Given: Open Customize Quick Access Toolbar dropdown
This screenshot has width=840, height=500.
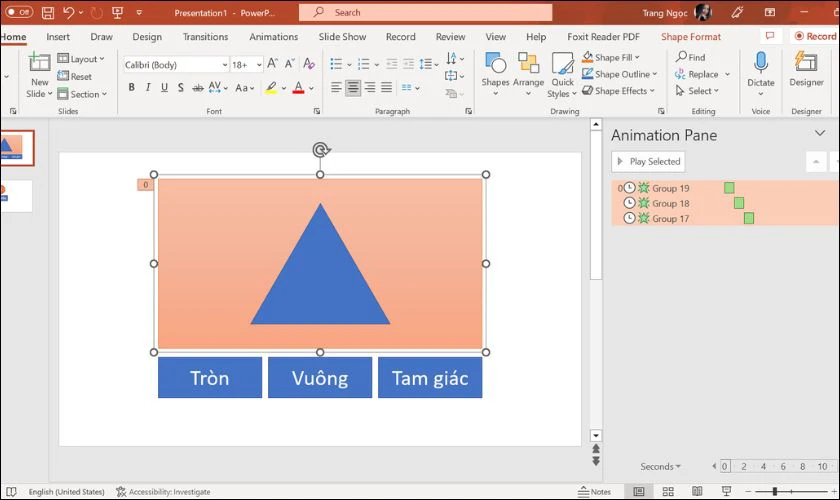Looking at the screenshot, I should click(x=139, y=12).
